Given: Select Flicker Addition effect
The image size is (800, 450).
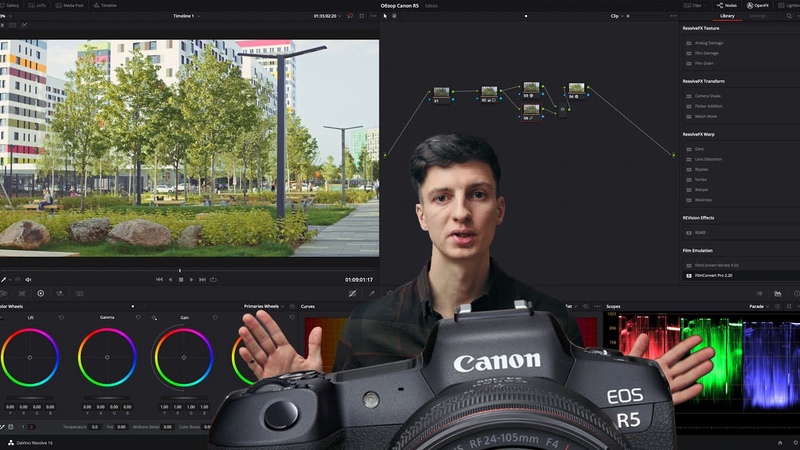Looking at the screenshot, I should tap(708, 106).
